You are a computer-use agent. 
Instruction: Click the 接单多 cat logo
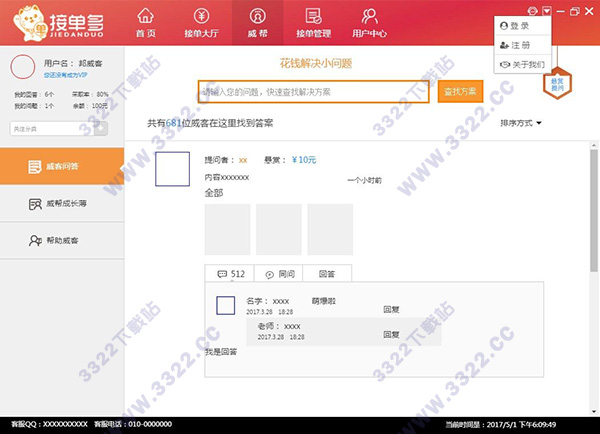(58, 23)
